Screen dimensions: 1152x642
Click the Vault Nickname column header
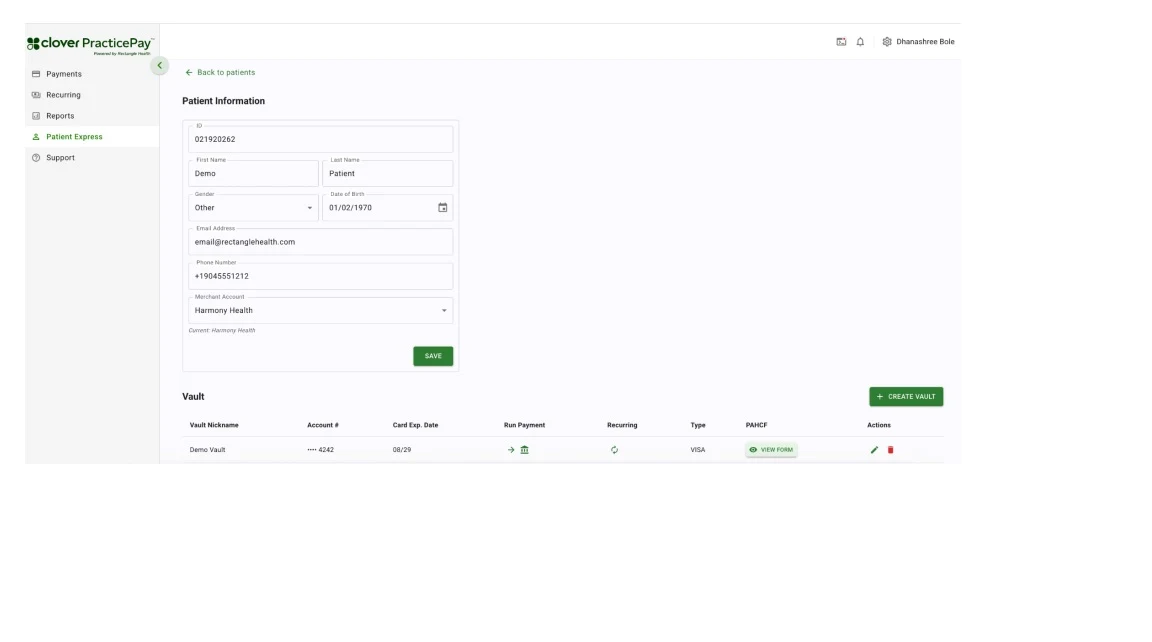click(214, 425)
